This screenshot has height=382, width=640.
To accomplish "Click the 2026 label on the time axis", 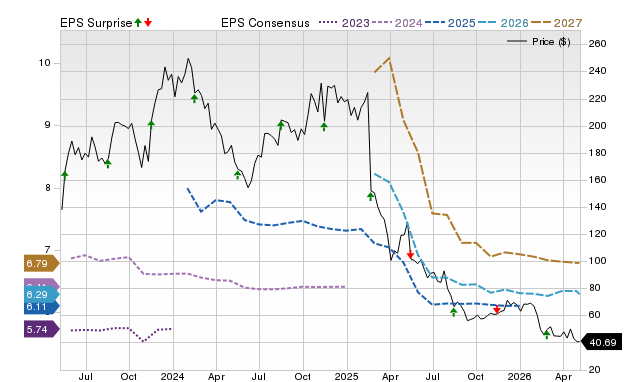I will [x=520, y=376].
